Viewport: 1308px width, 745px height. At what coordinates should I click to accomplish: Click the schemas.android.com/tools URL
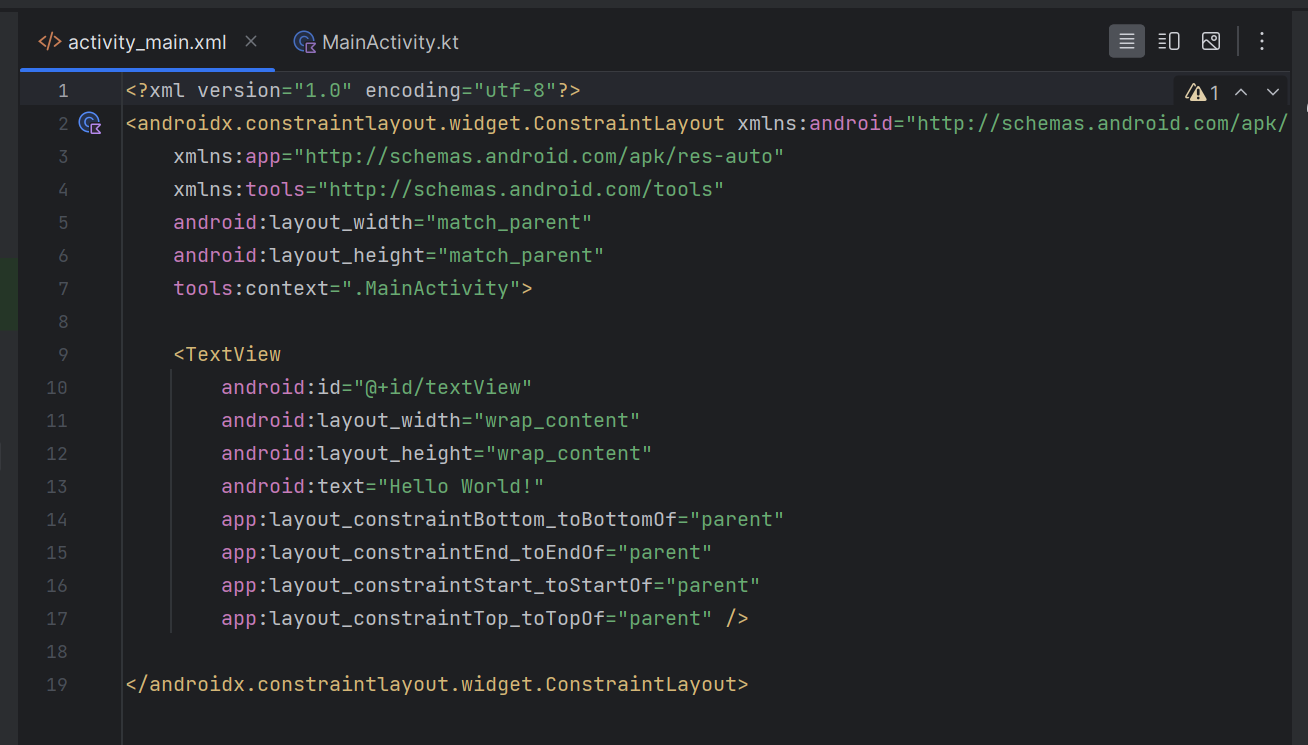click(526, 190)
